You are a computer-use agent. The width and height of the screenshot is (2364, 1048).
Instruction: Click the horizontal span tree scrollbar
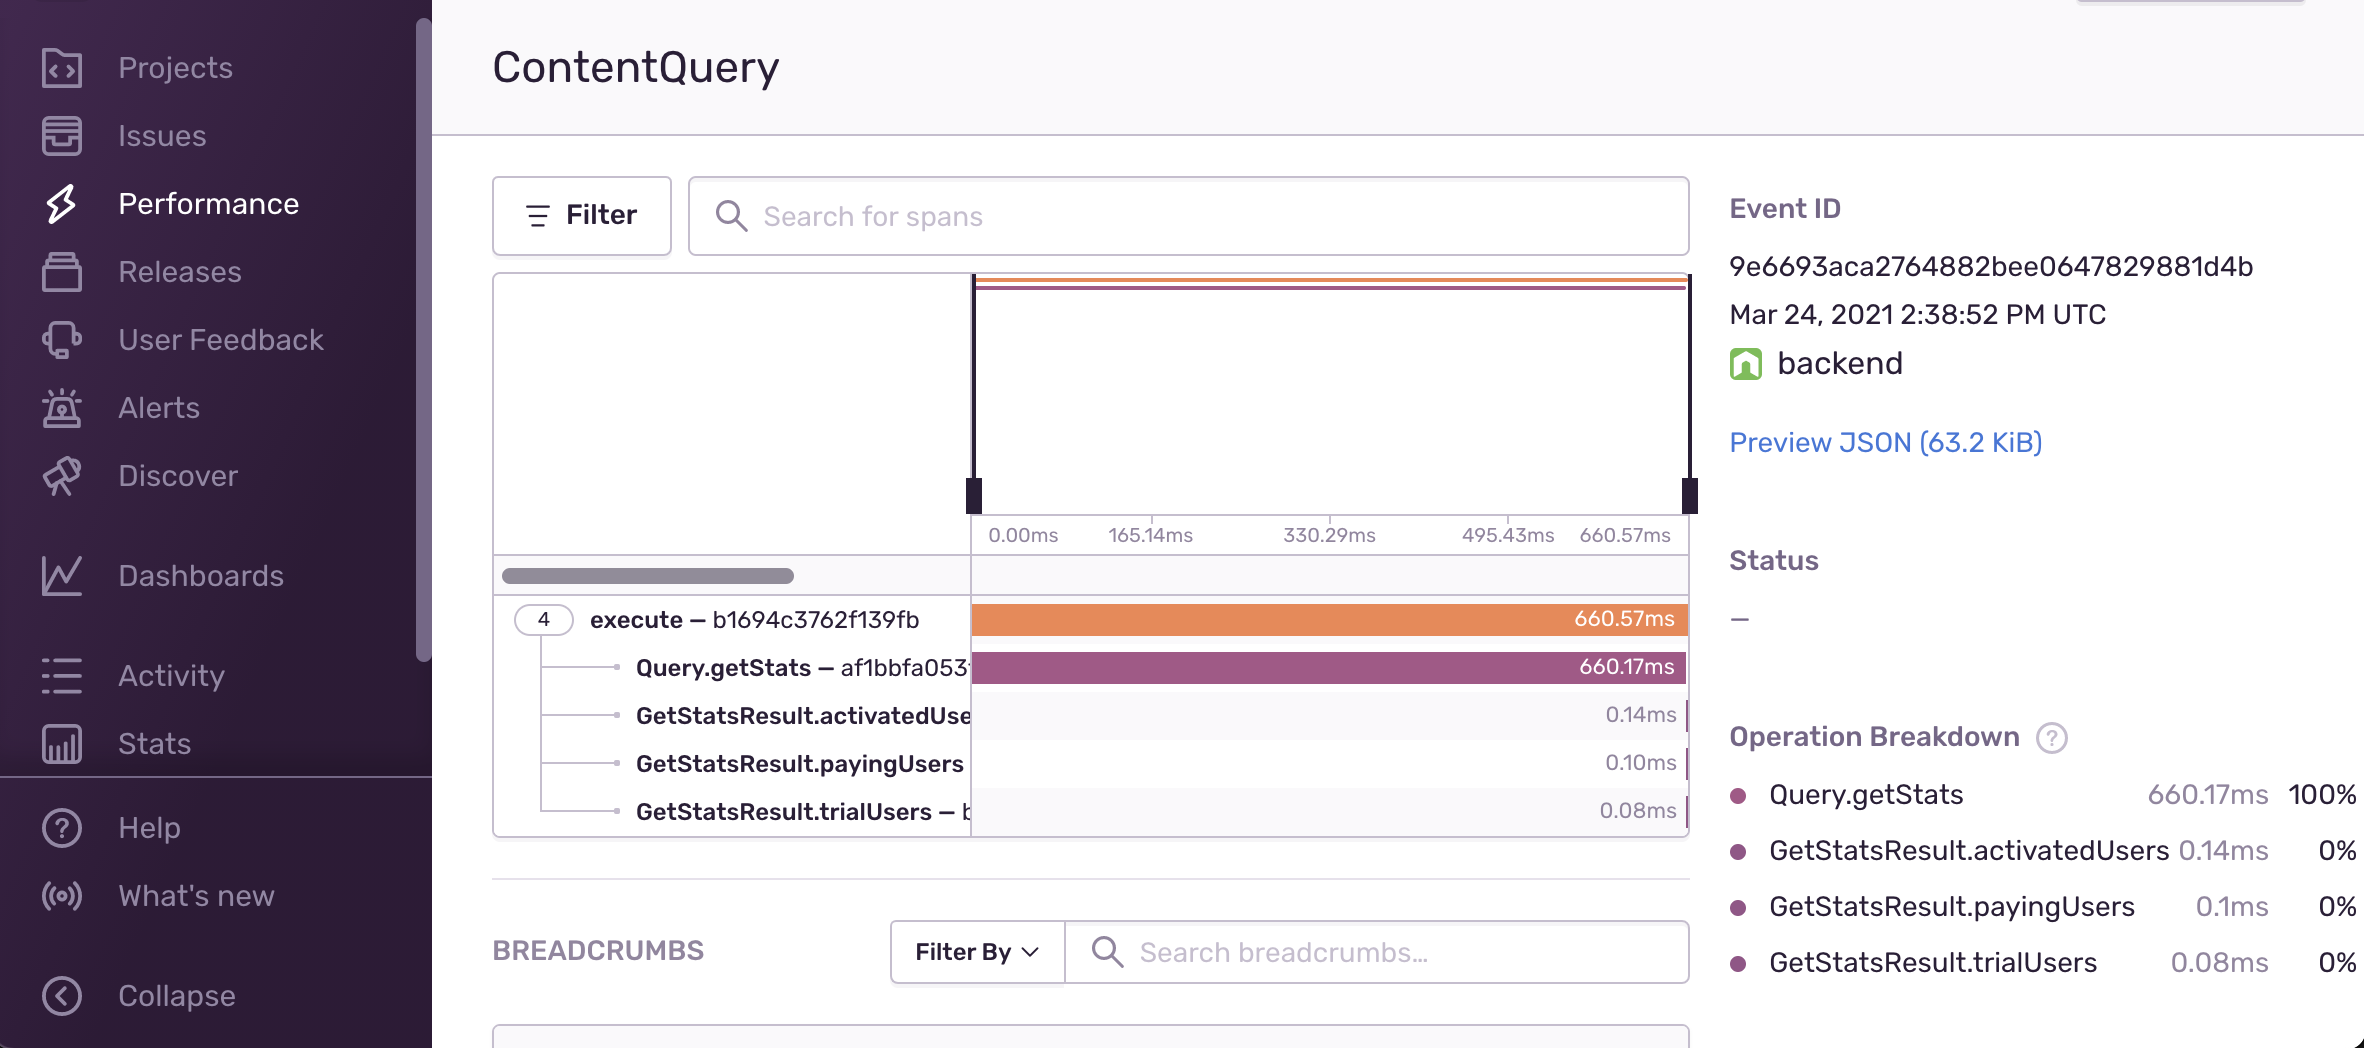648,576
